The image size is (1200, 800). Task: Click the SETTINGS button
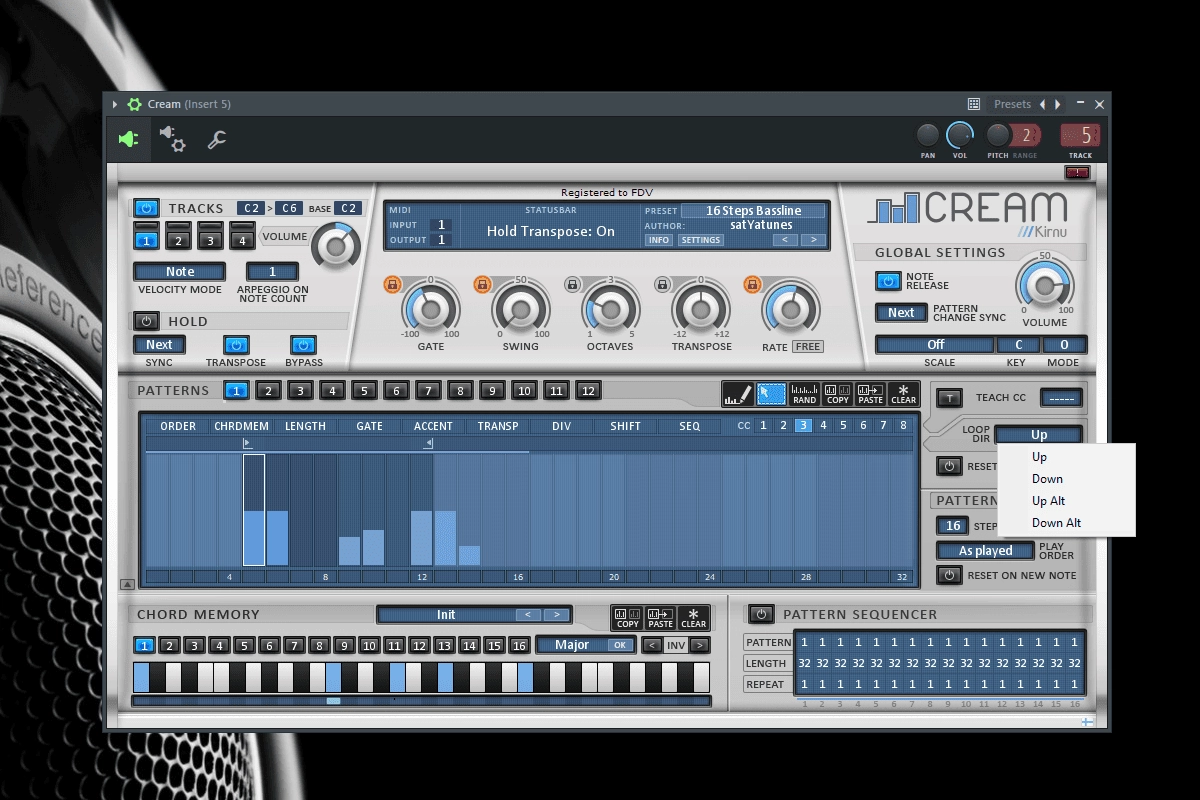pyautogui.click(x=701, y=240)
